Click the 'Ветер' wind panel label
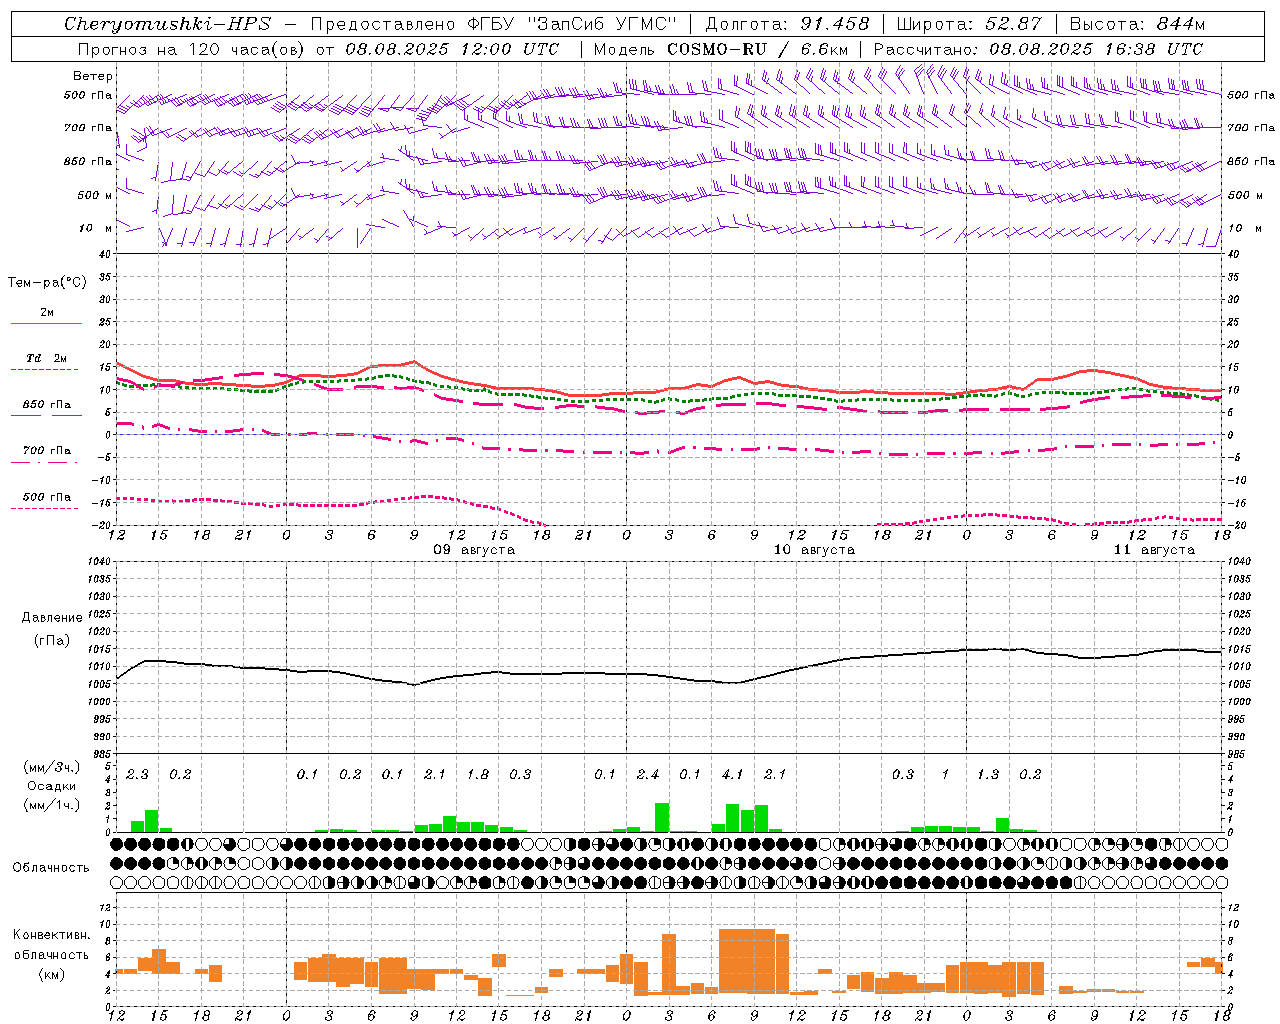1280x1024 pixels. [x=93, y=76]
